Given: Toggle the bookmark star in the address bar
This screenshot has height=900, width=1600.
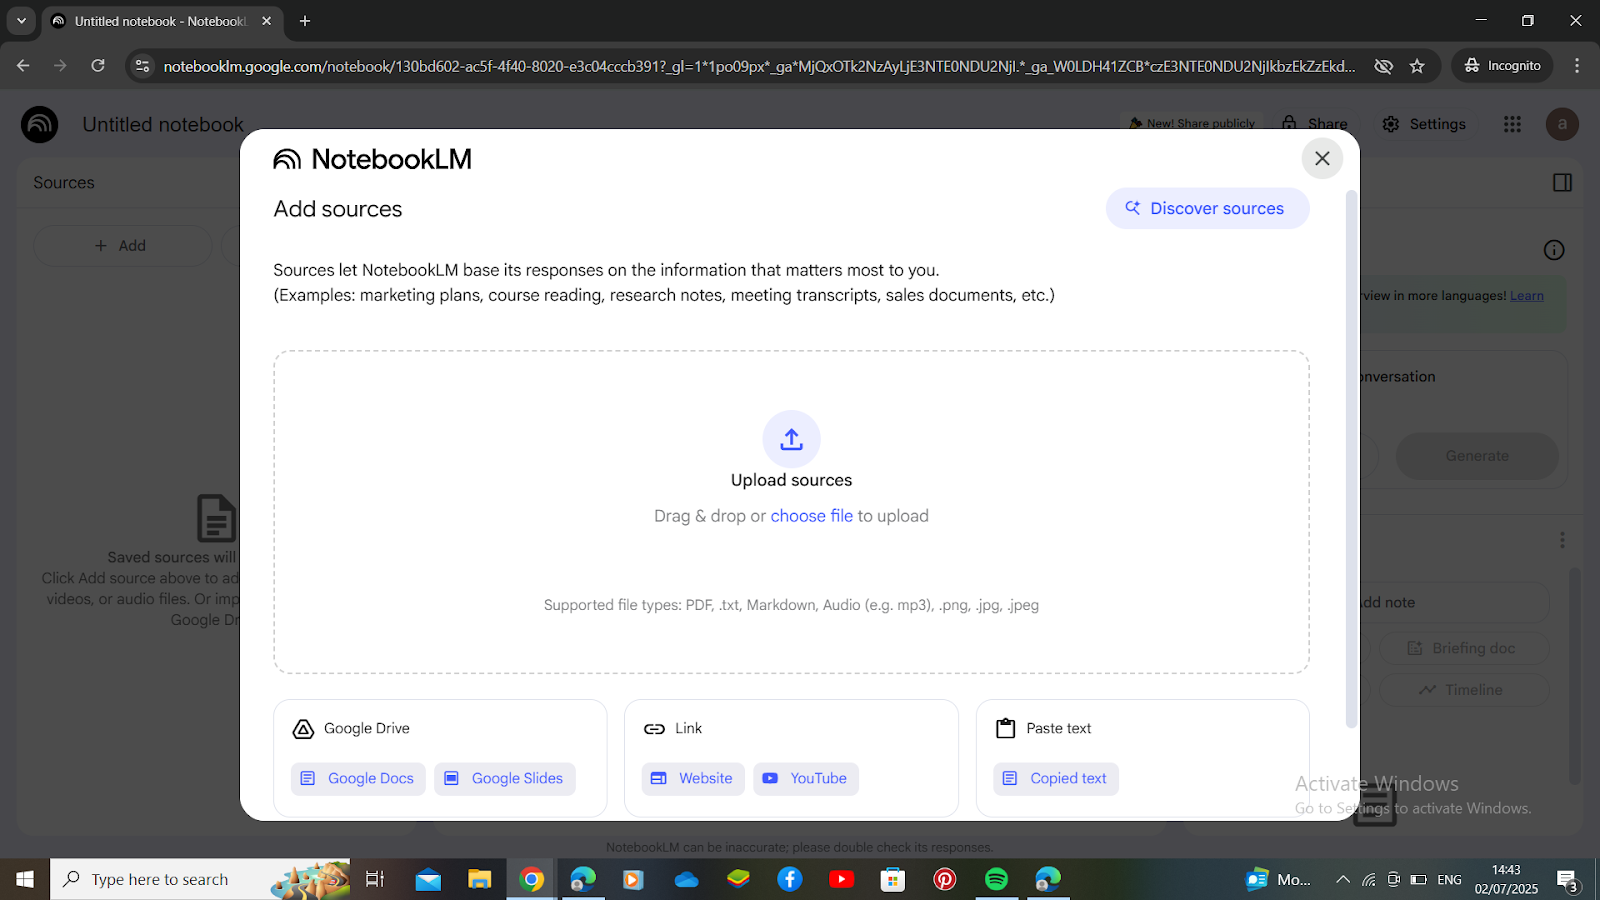Looking at the screenshot, I should 1417,65.
